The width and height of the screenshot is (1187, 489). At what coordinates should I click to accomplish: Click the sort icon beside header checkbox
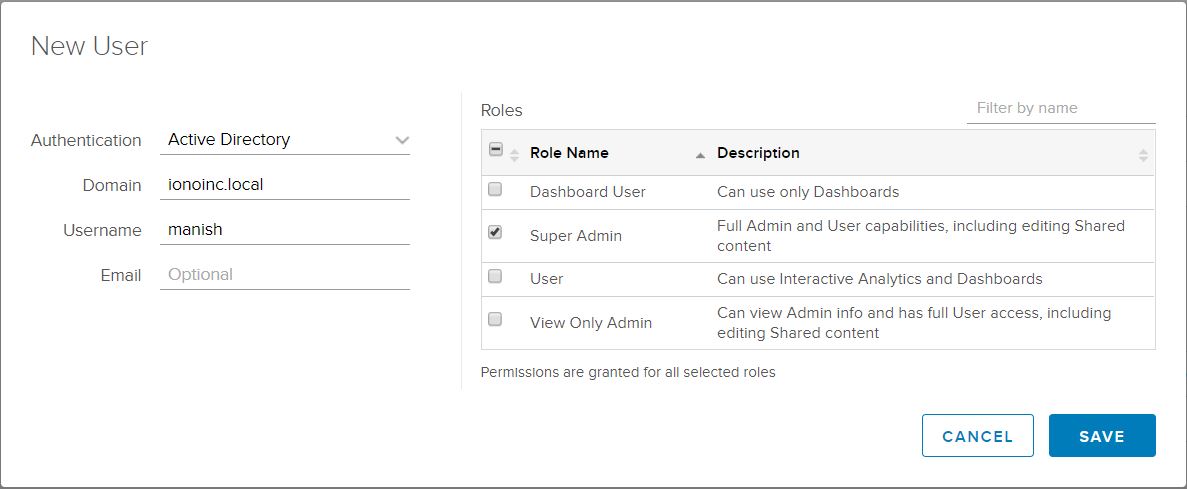[x=515, y=155]
